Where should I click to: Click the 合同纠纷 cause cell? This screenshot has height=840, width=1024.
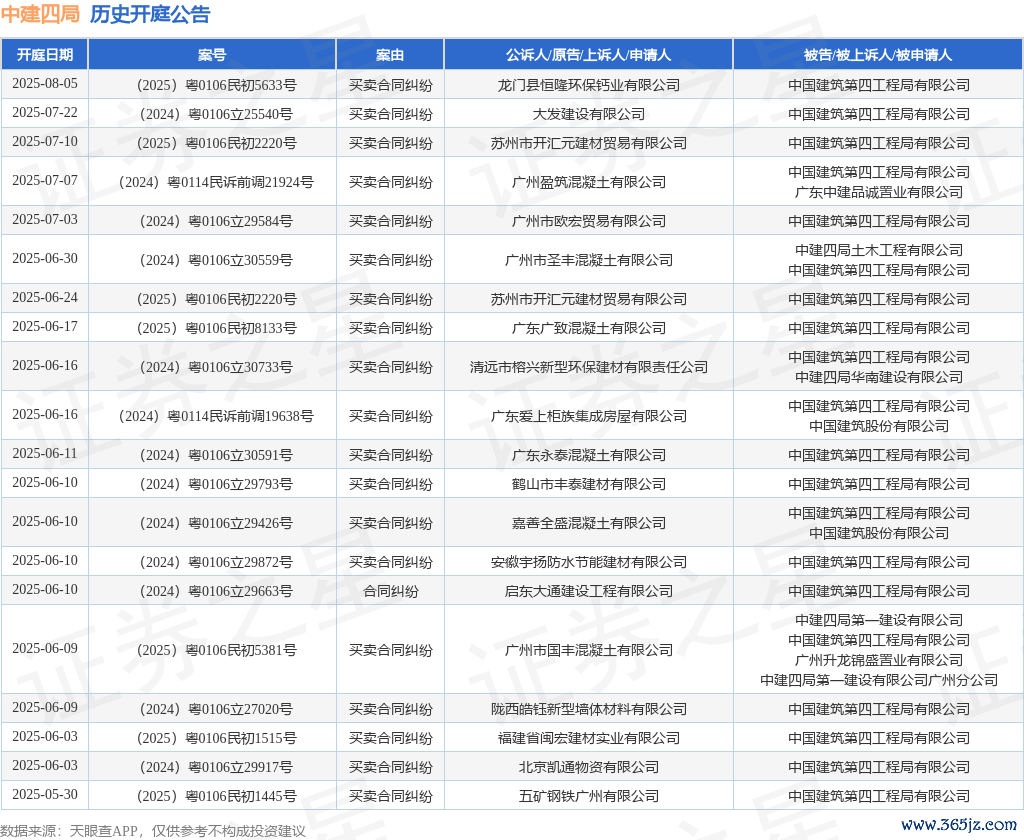(390, 591)
